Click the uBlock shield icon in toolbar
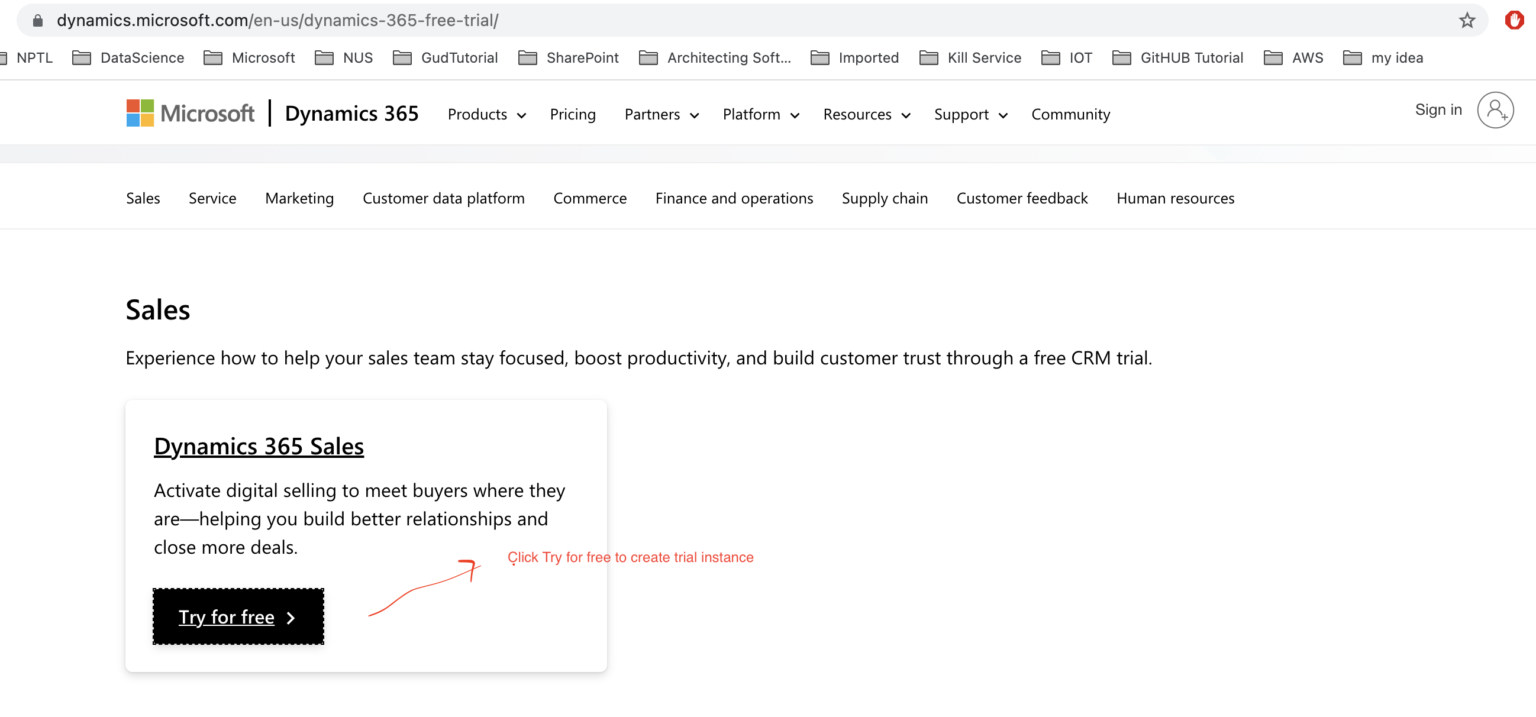The width and height of the screenshot is (1536, 717). click(x=1513, y=19)
